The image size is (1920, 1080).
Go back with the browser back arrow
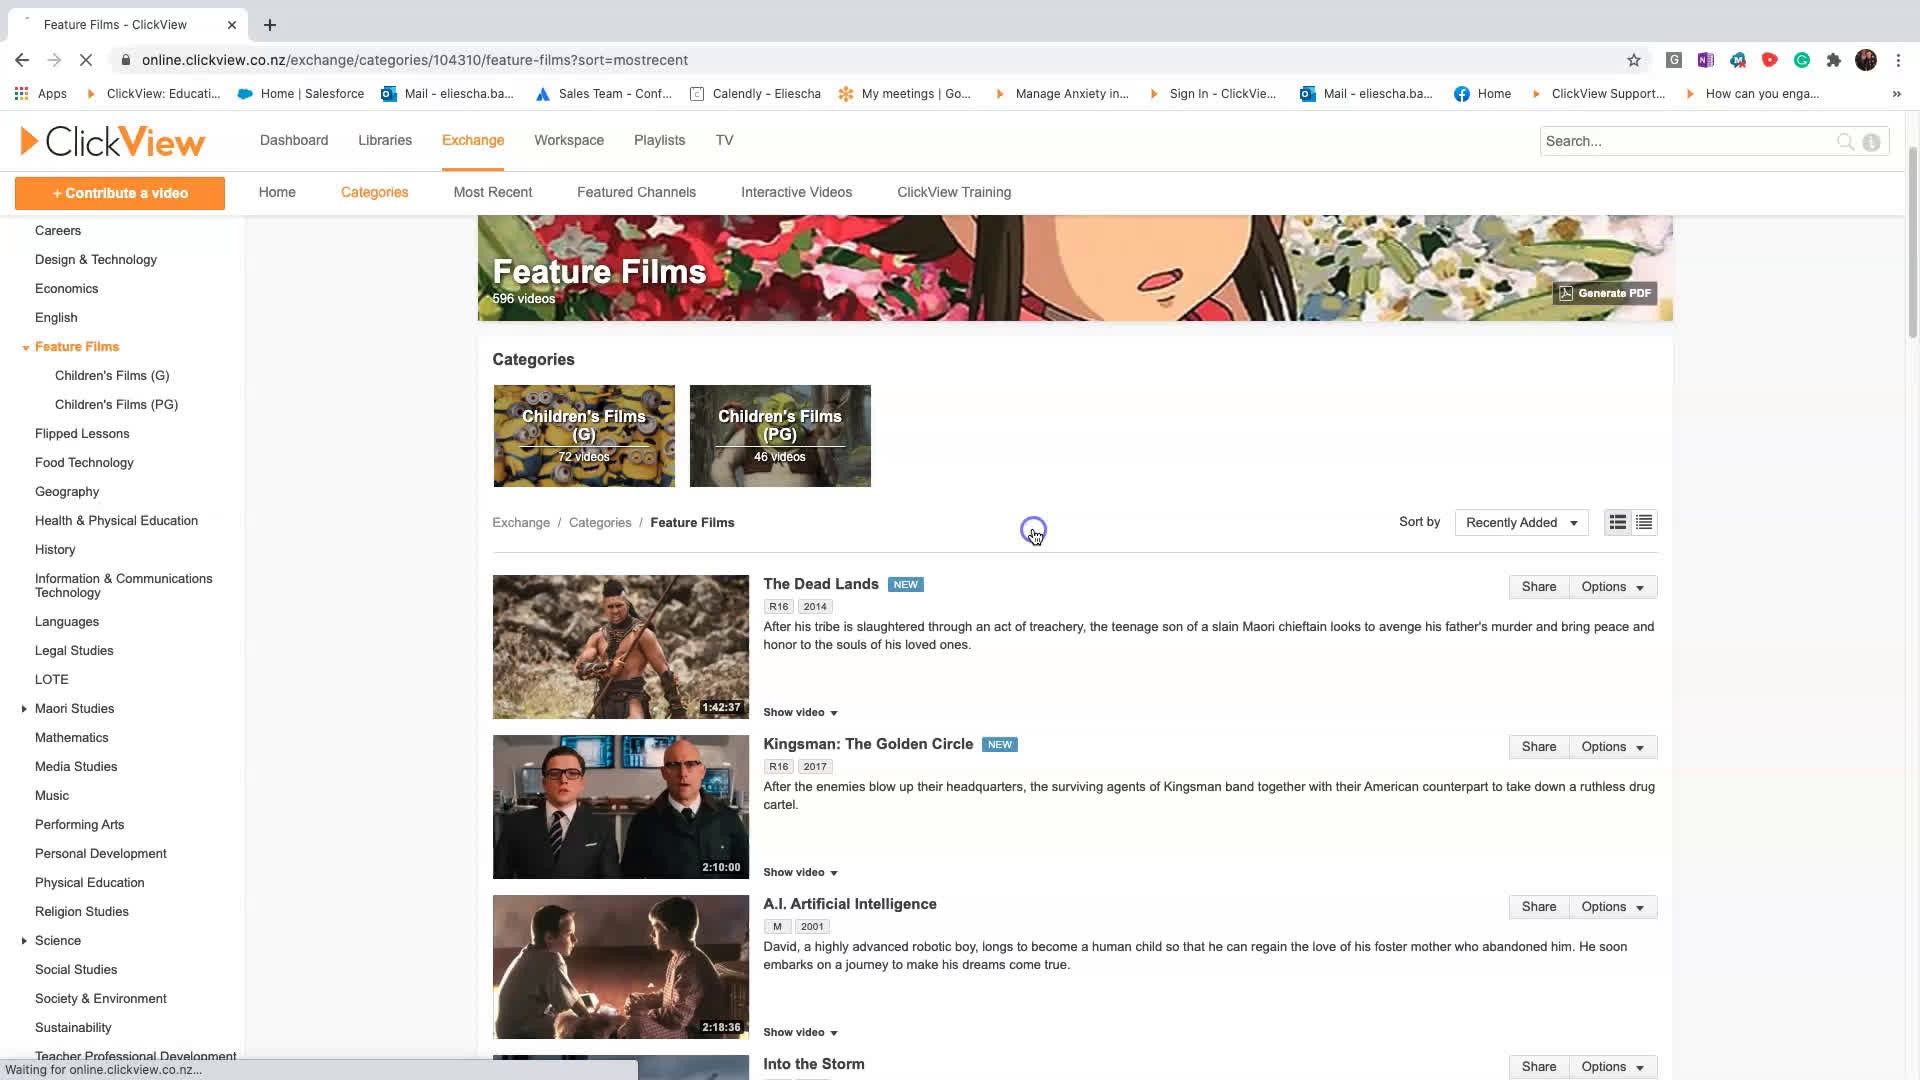point(22,60)
